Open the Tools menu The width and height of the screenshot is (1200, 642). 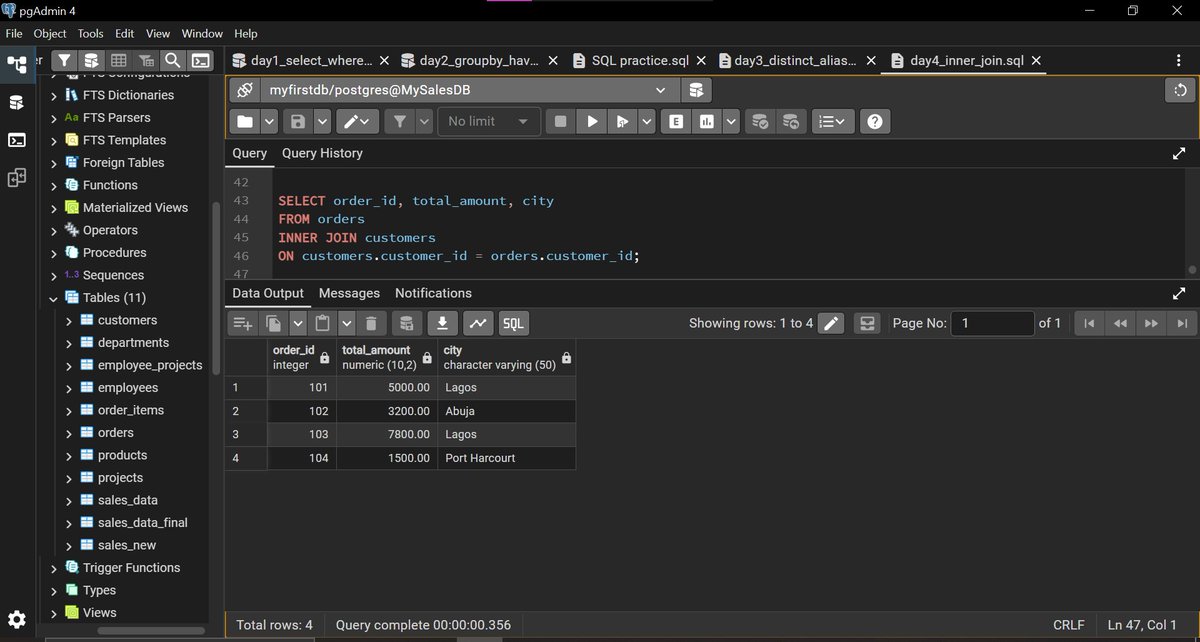click(x=90, y=33)
